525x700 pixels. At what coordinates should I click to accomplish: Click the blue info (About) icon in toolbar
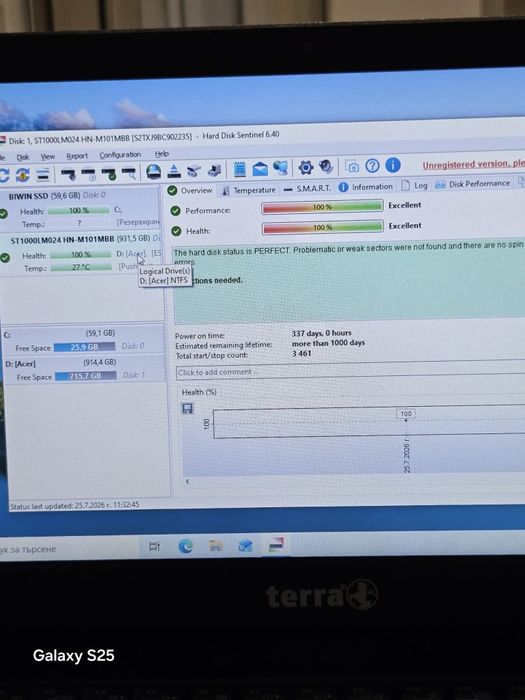click(392, 165)
